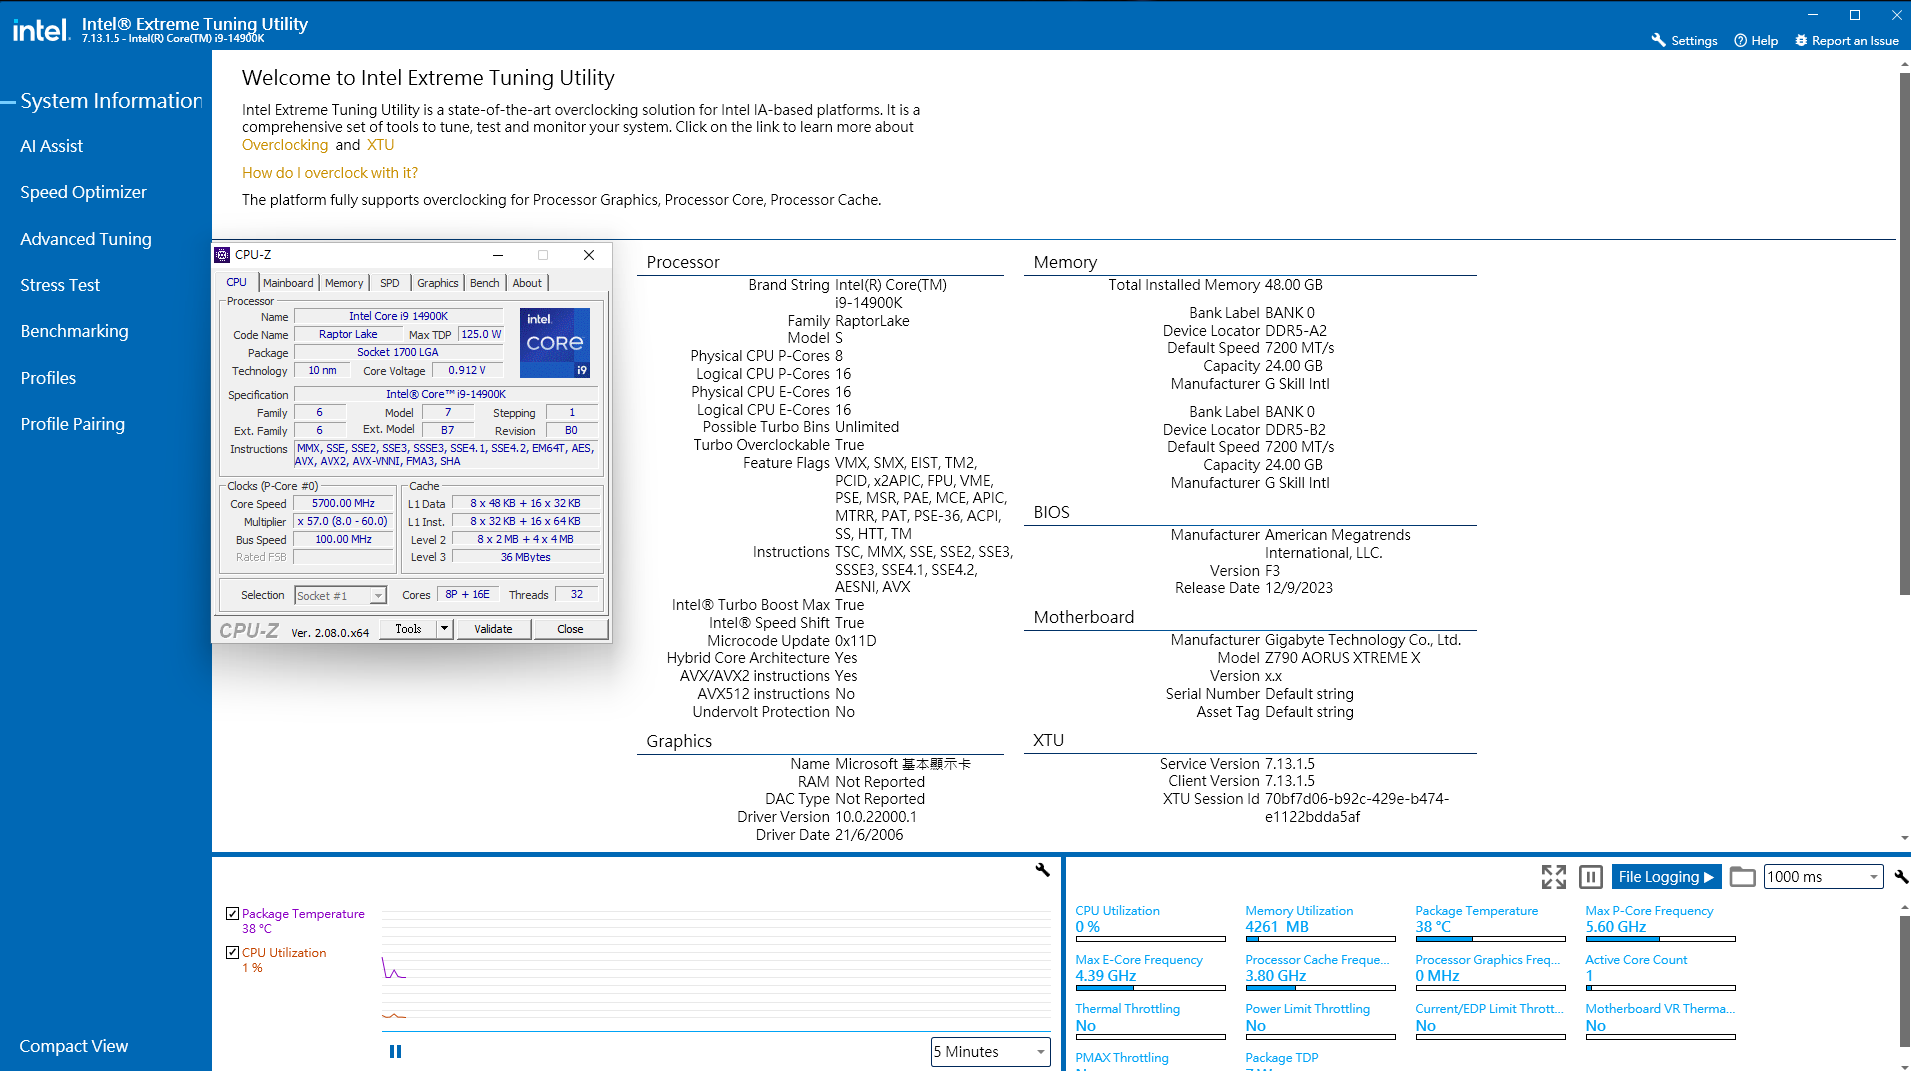The image size is (1911, 1071).
Task: Pause the monitor values panel
Action: (1591, 877)
